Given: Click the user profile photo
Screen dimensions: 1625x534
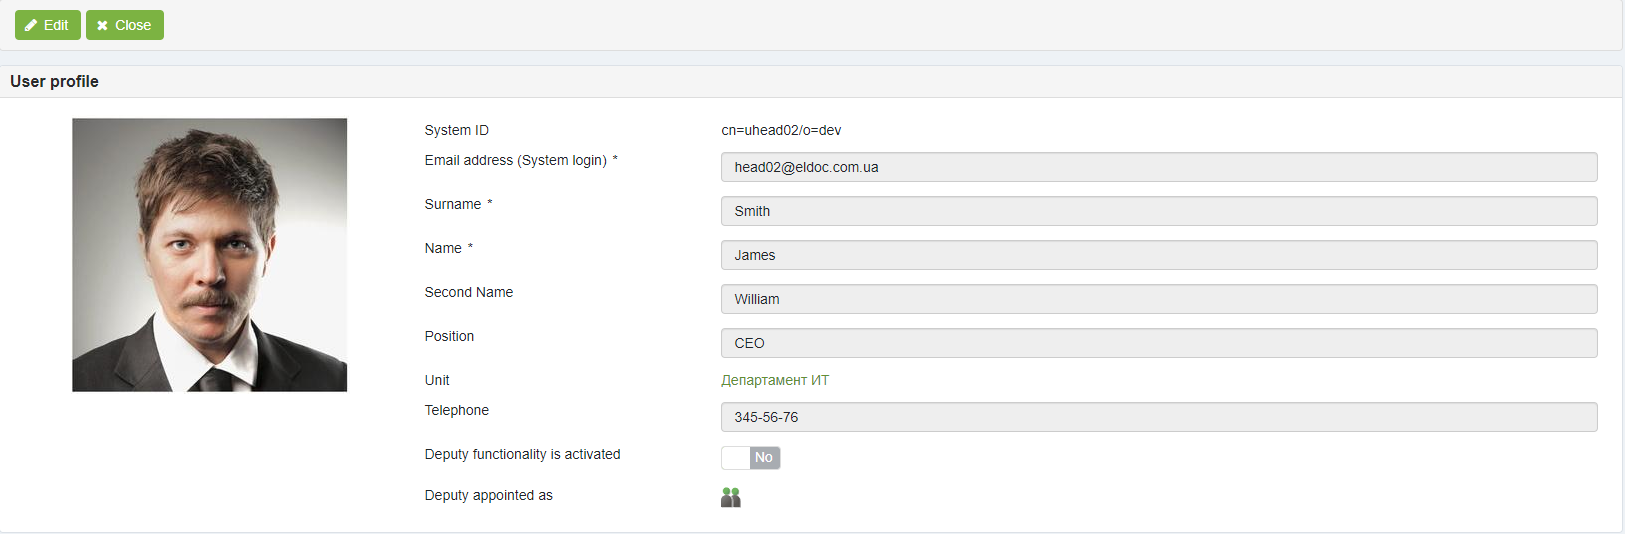Looking at the screenshot, I should (x=210, y=255).
